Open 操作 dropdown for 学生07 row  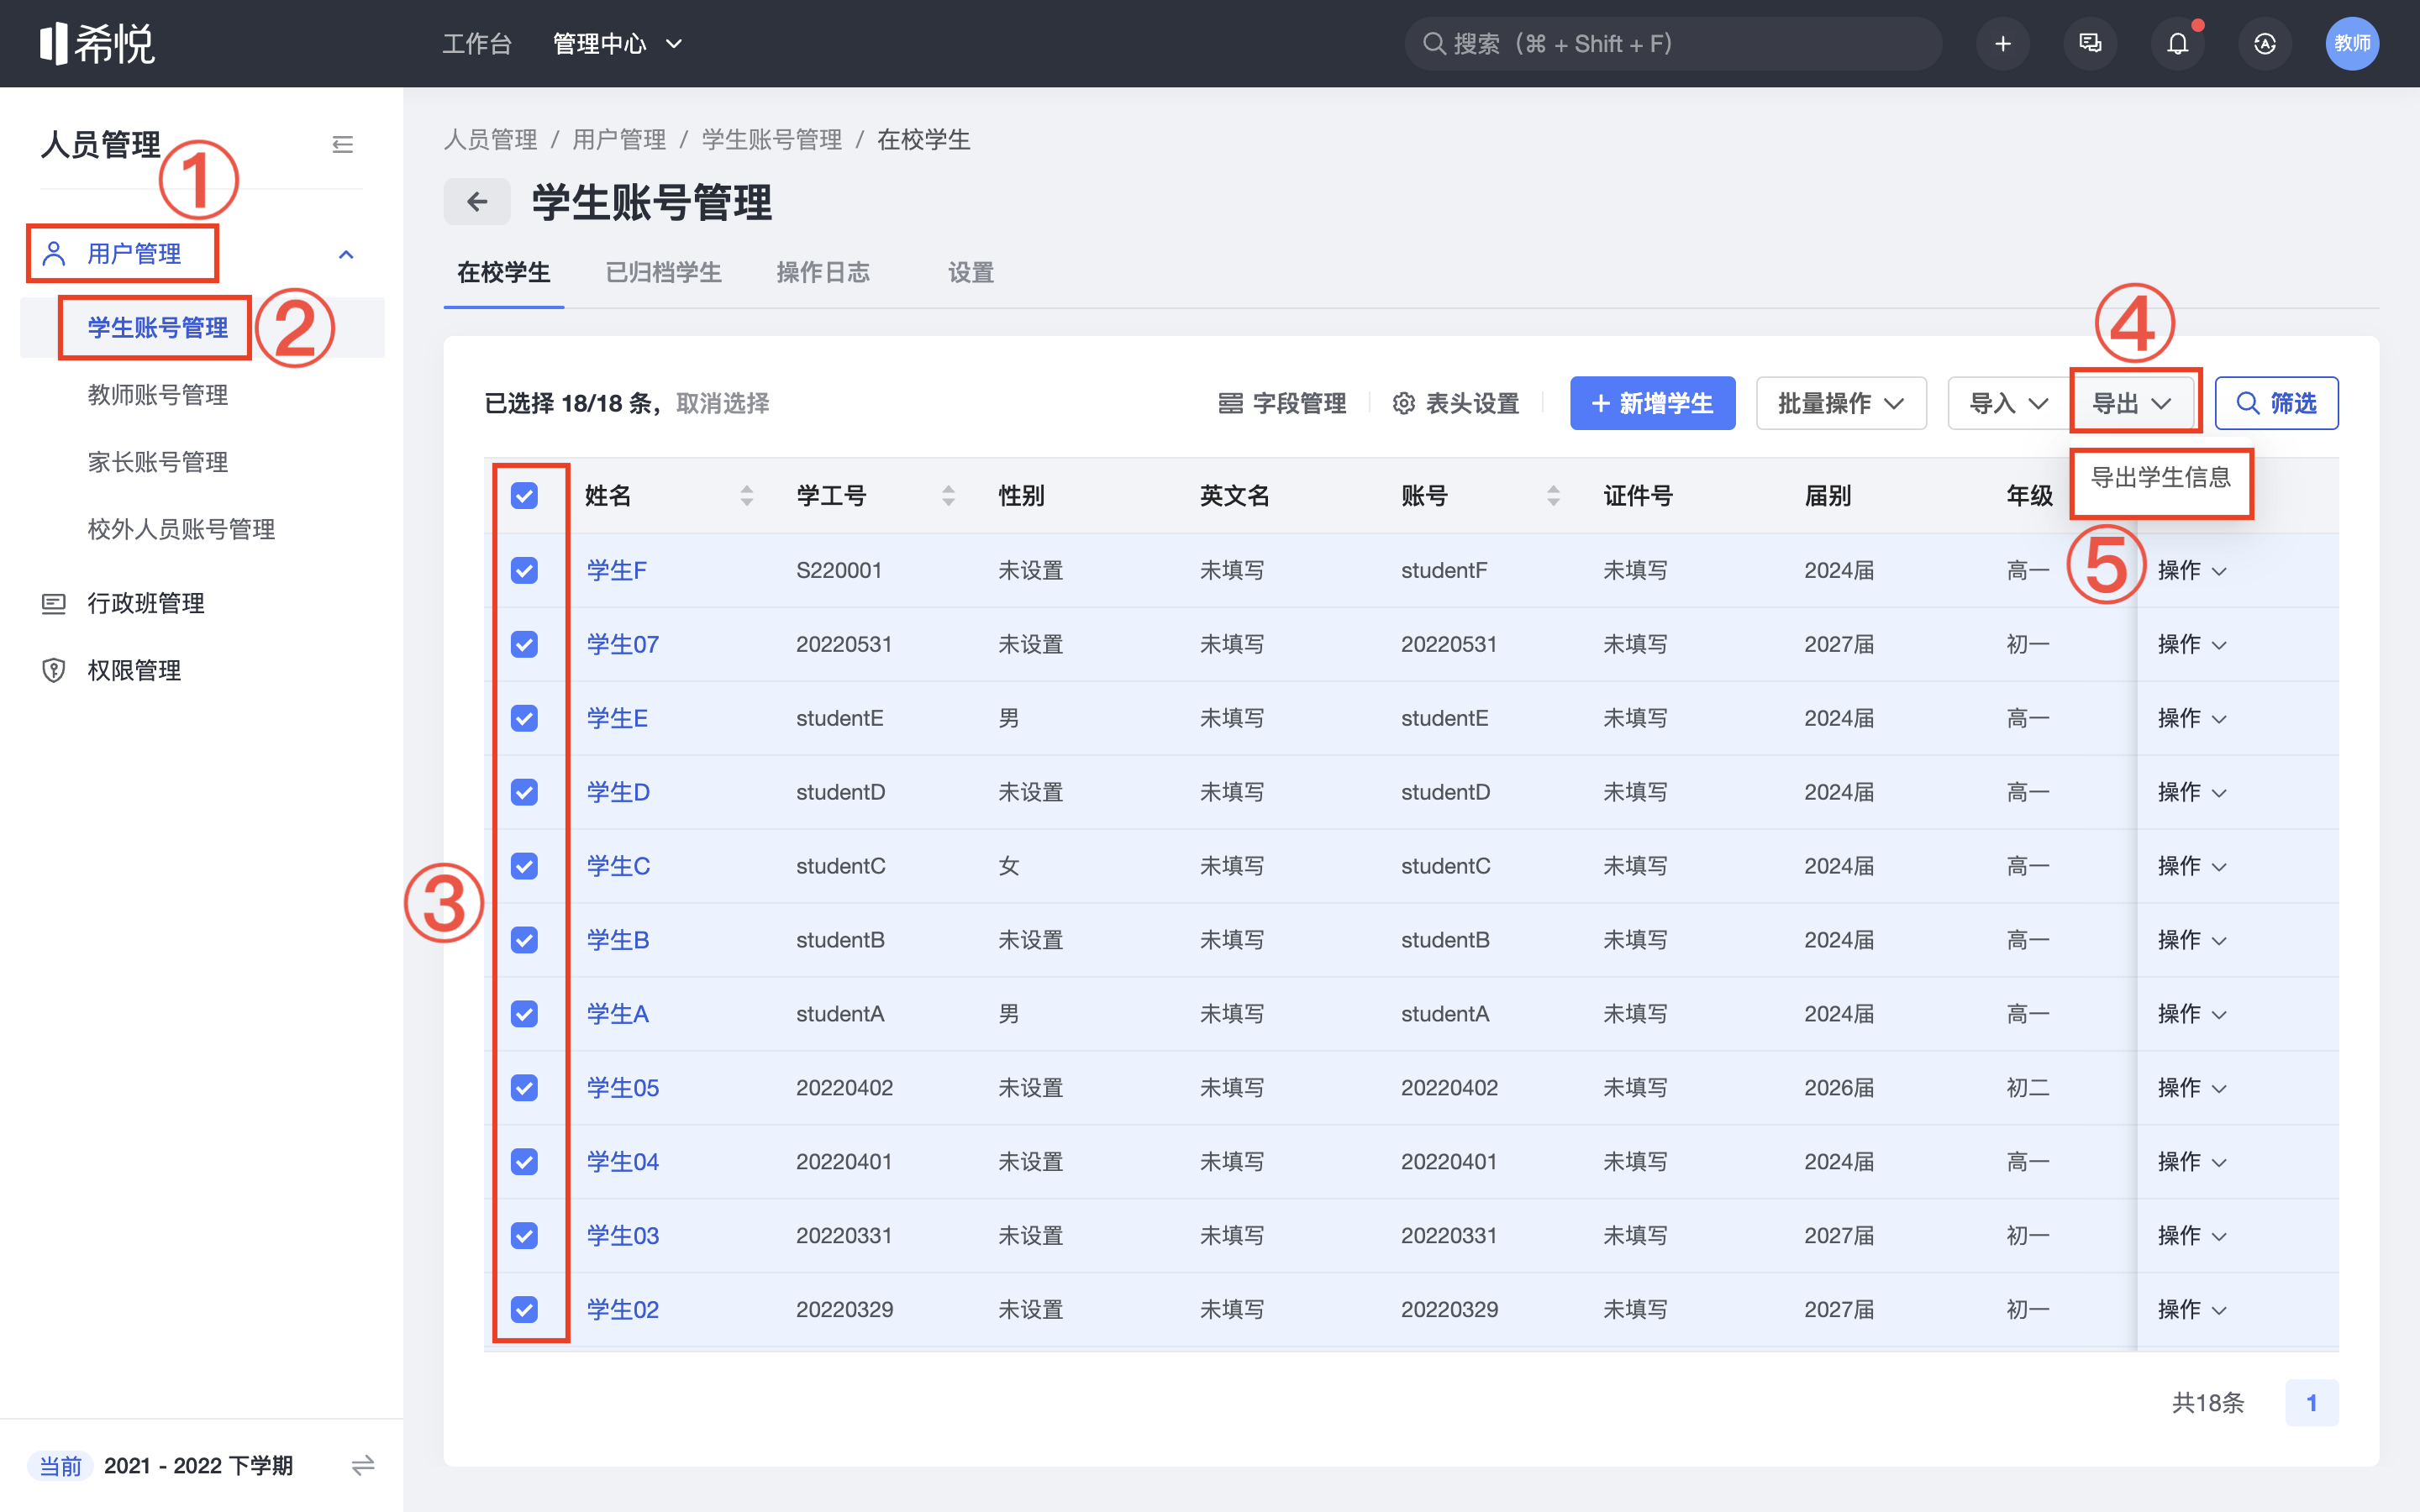coord(2191,644)
